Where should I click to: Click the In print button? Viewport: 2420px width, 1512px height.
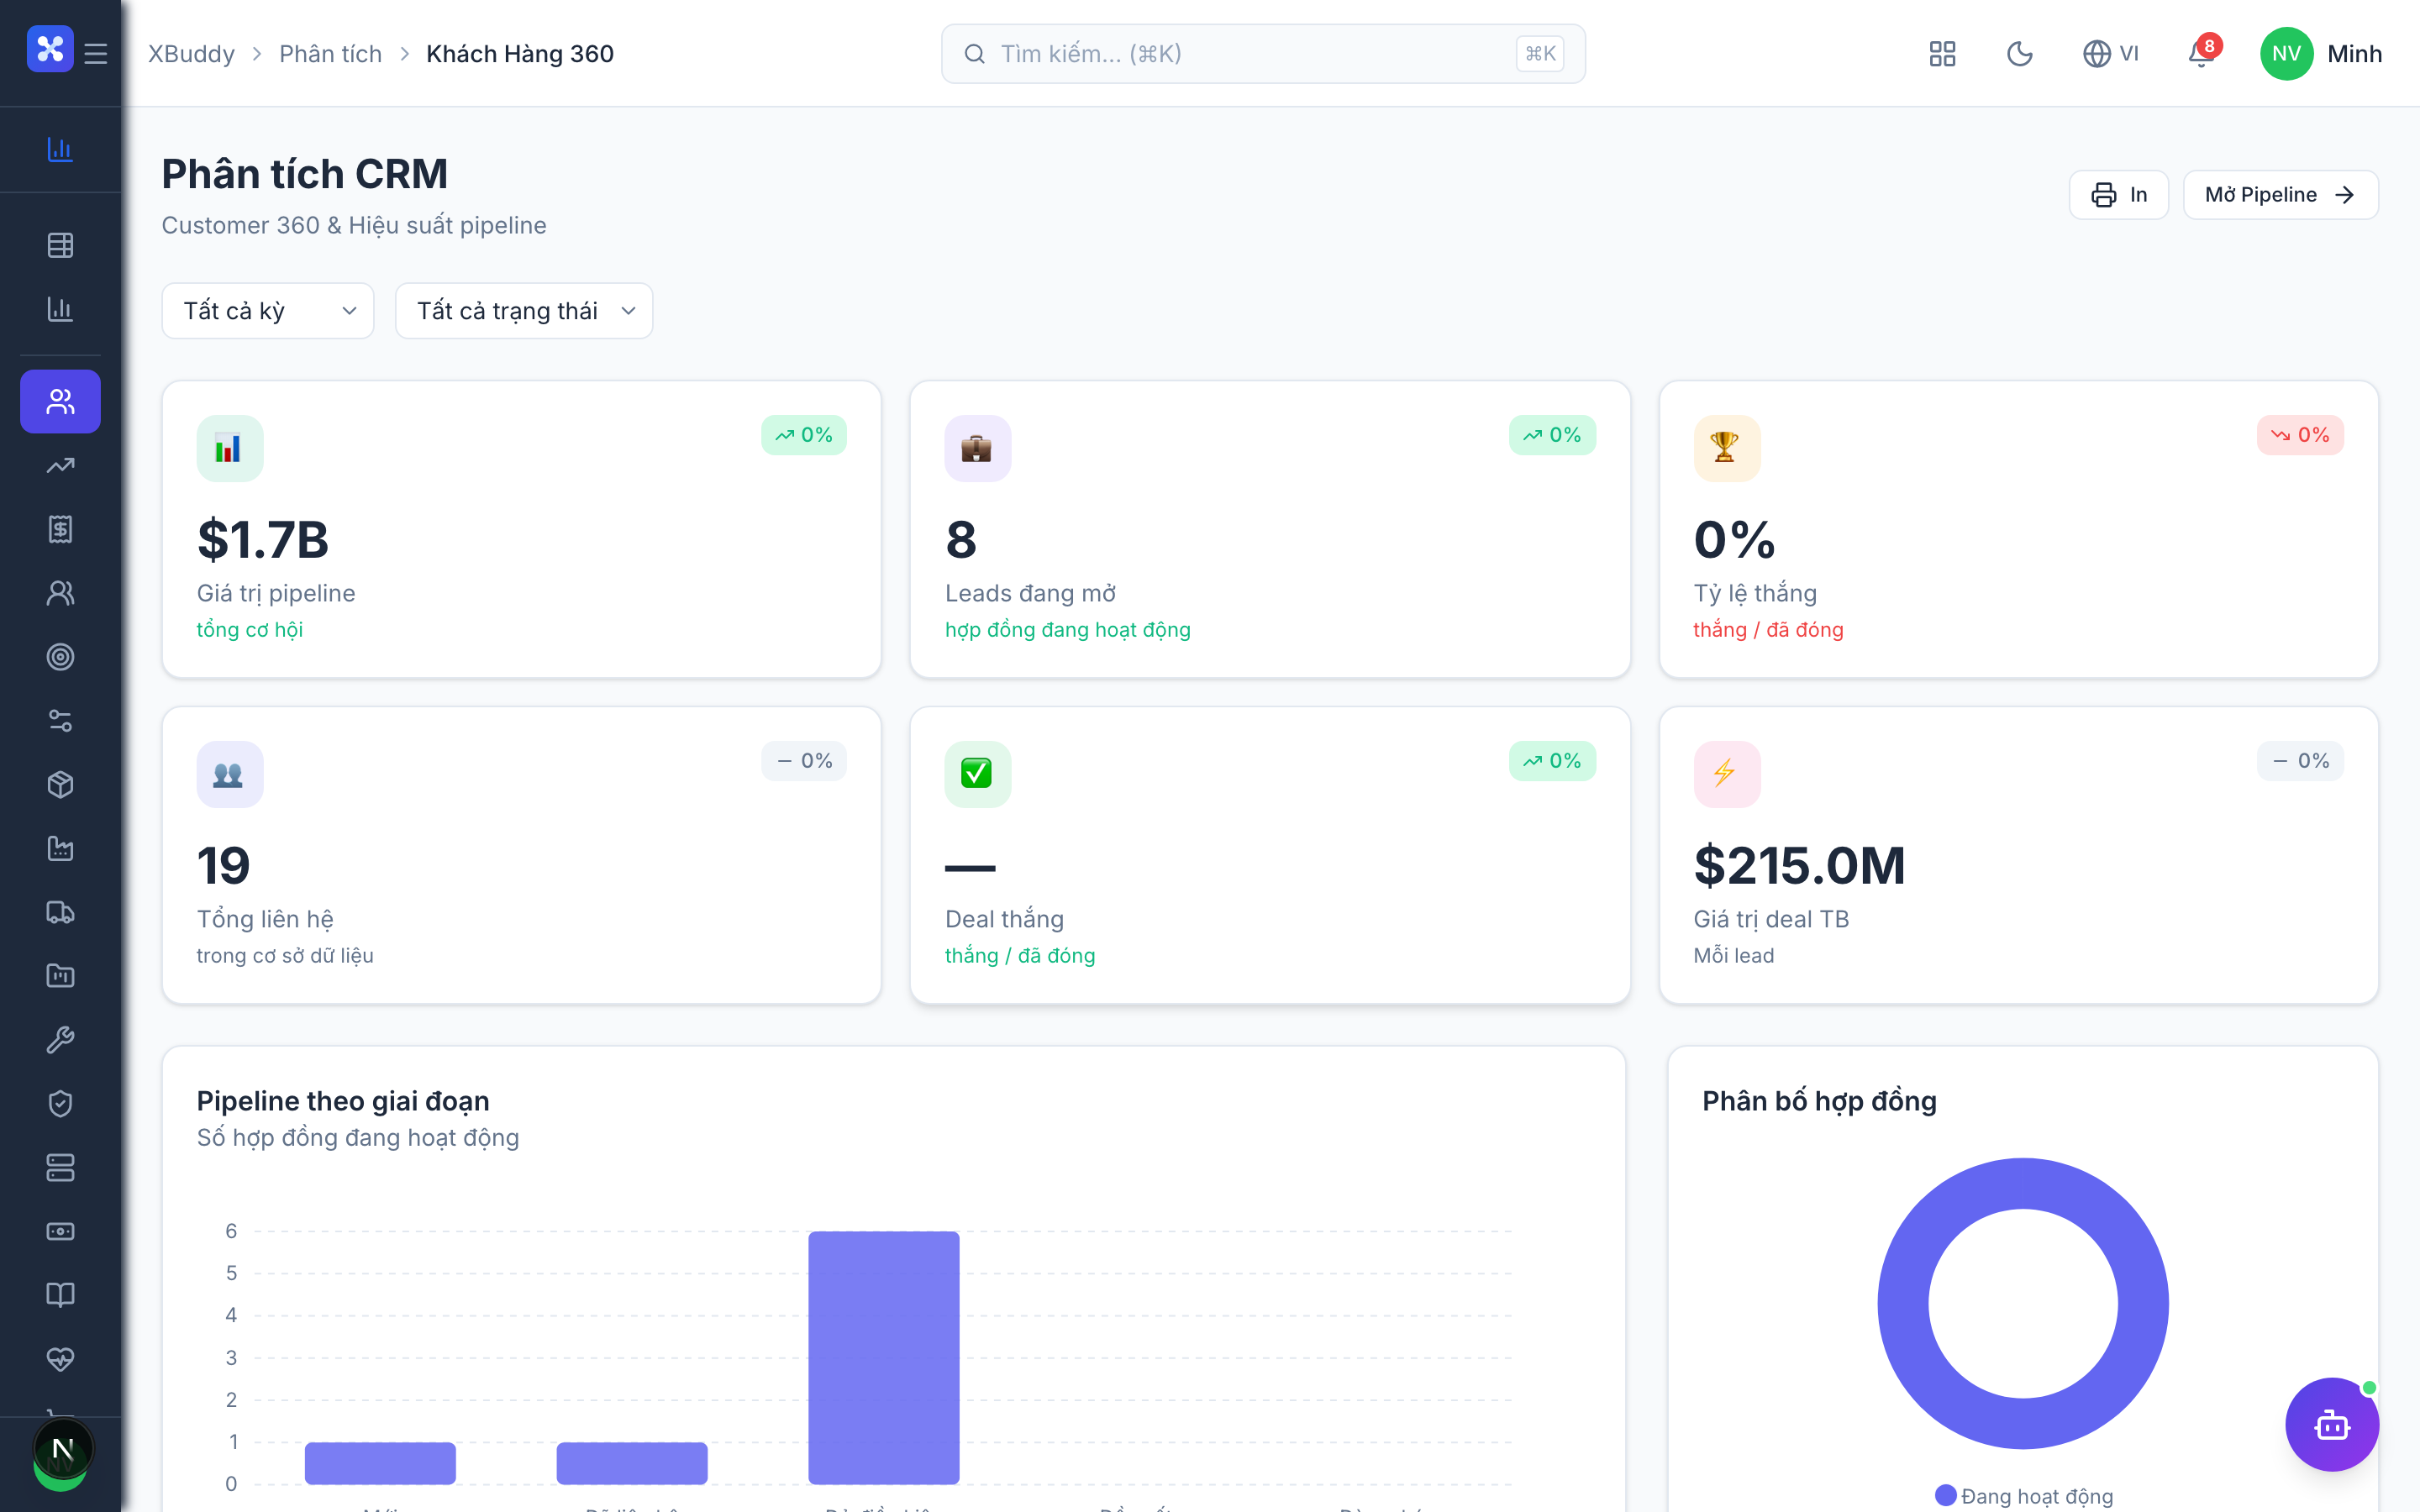click(x=2119, y=194)
